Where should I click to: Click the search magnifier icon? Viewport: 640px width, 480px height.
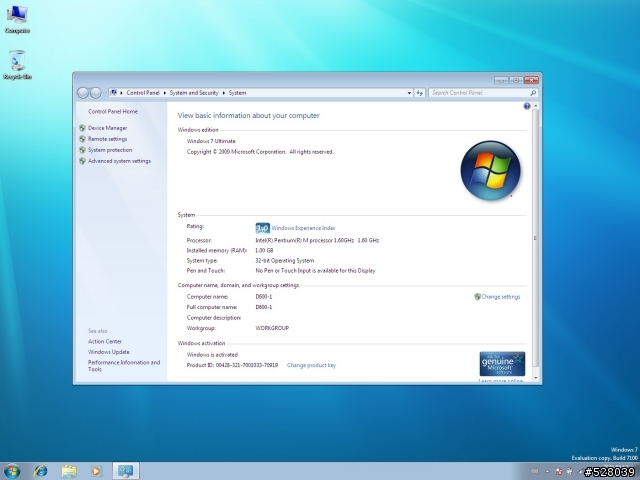[x=533, y=93]
